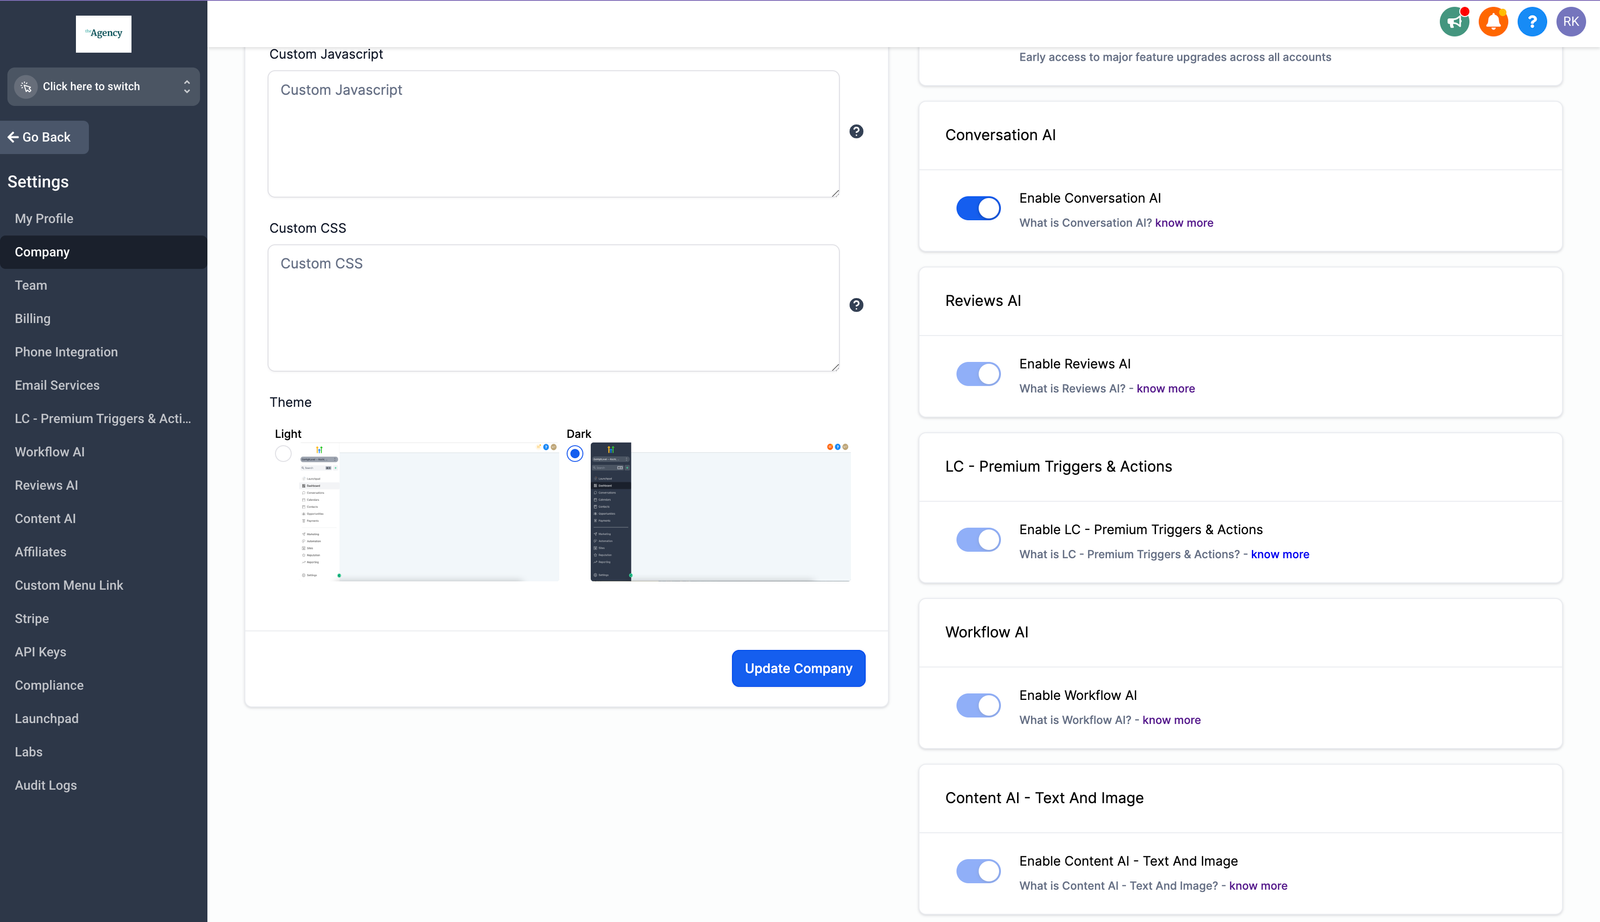This screenshot has width=1600, height=922.
Task: Open the 'Click here to switch' account dropdown
Action: [x=103, y=87]
